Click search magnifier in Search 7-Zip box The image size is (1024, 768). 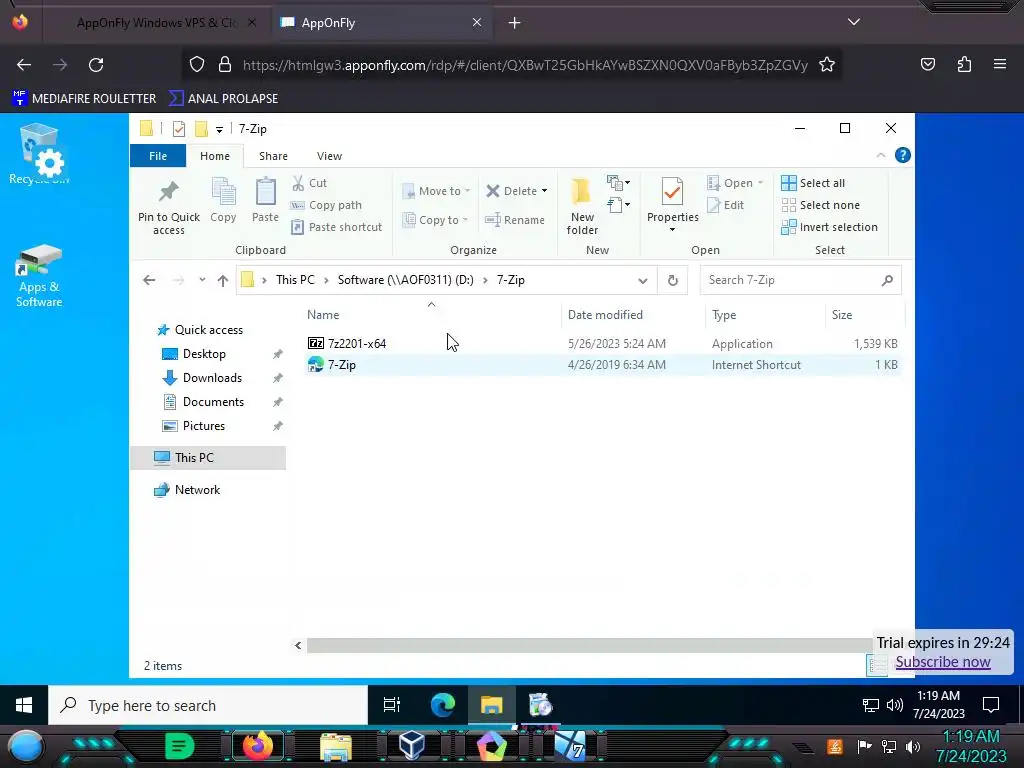tap(886, 280)
